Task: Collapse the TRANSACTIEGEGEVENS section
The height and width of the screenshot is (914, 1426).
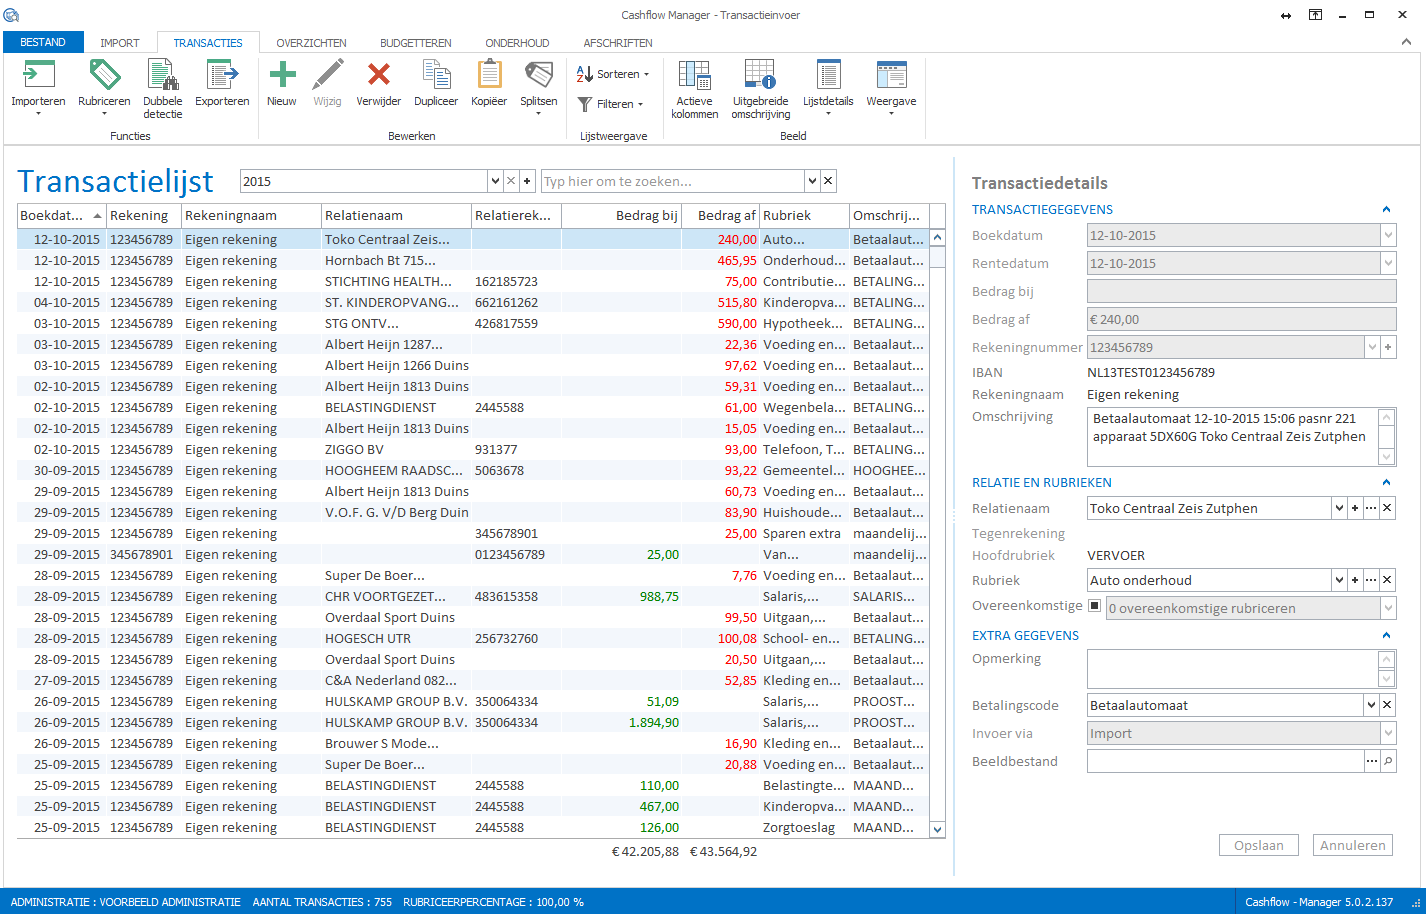Action: 1386,209
